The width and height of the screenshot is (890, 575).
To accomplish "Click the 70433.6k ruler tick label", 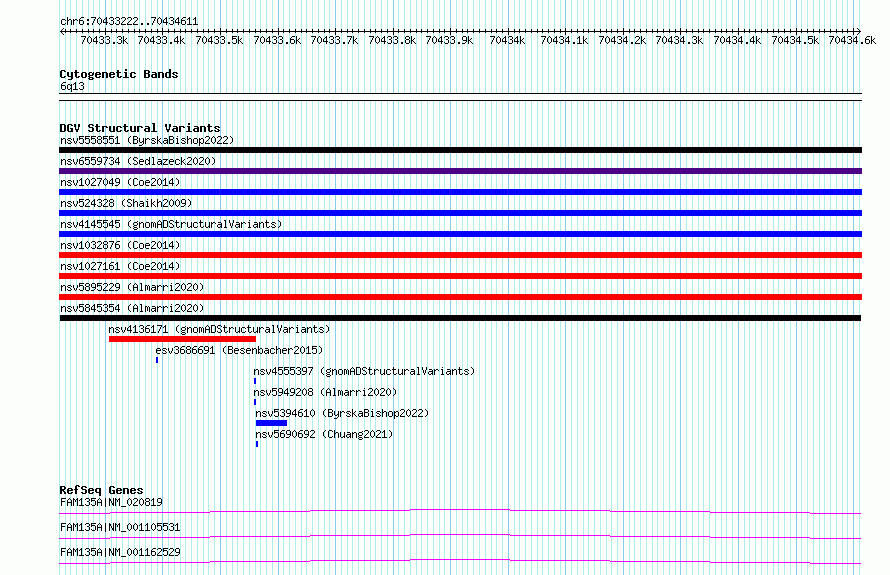I will click(277, 40).
